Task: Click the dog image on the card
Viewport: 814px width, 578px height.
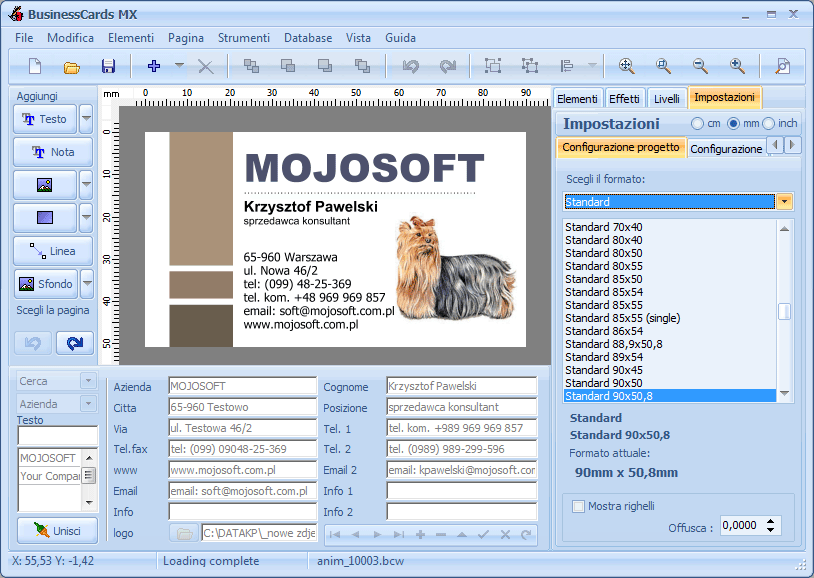Action: 455,267
